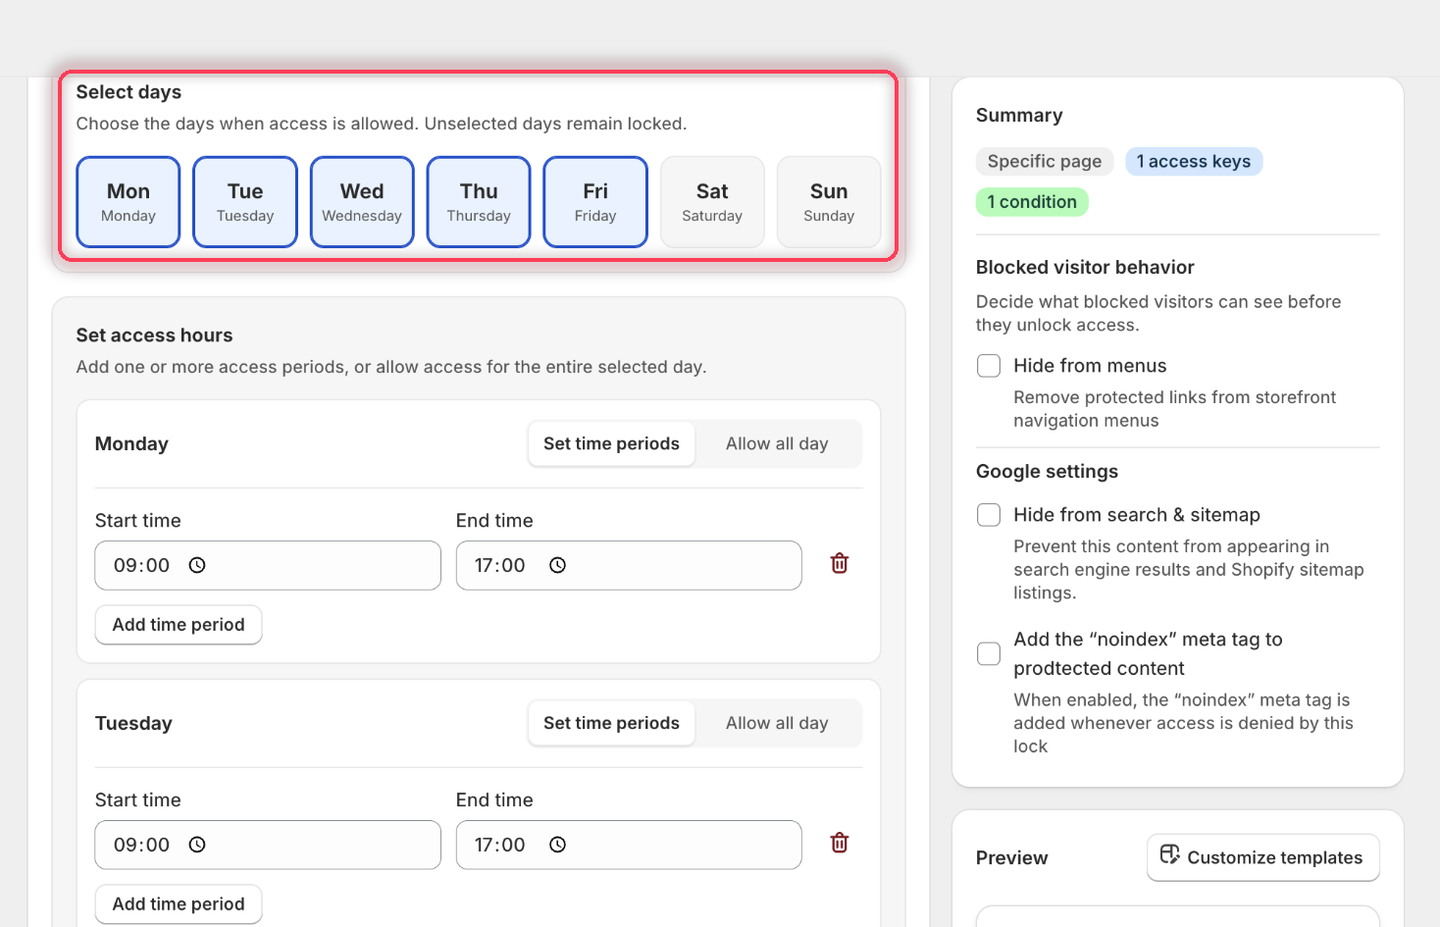Select Set time periods for Monday
Screen dimensions: 1440x927
[611, 444]
